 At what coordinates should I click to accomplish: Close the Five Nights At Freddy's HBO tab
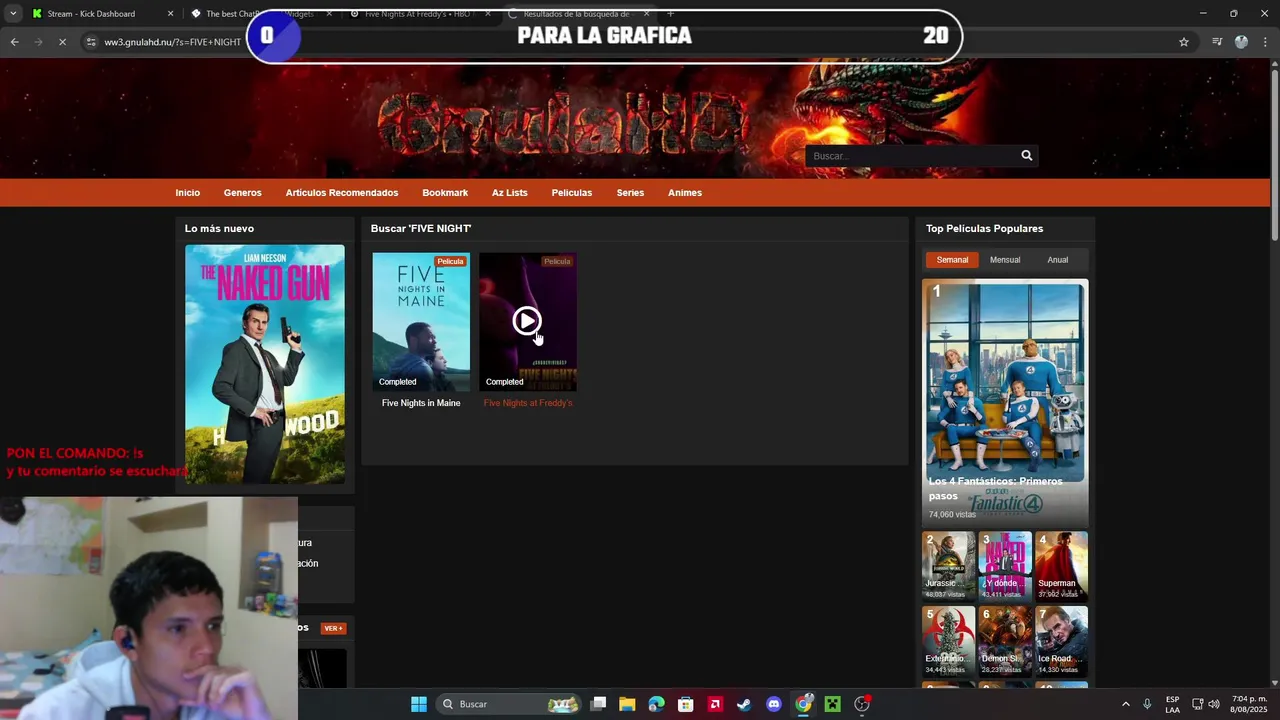coord(488,14)
